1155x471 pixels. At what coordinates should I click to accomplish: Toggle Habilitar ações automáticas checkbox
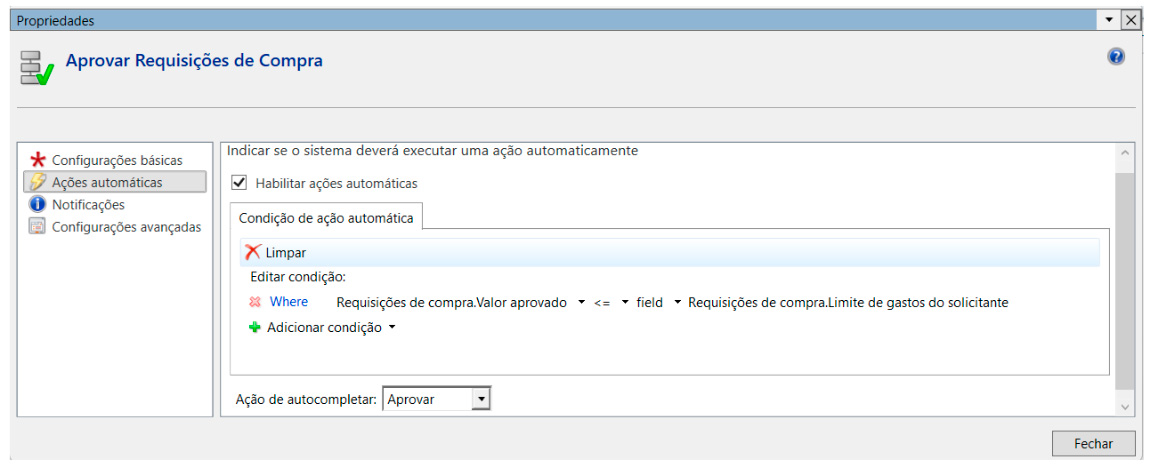tap(239, 183)
